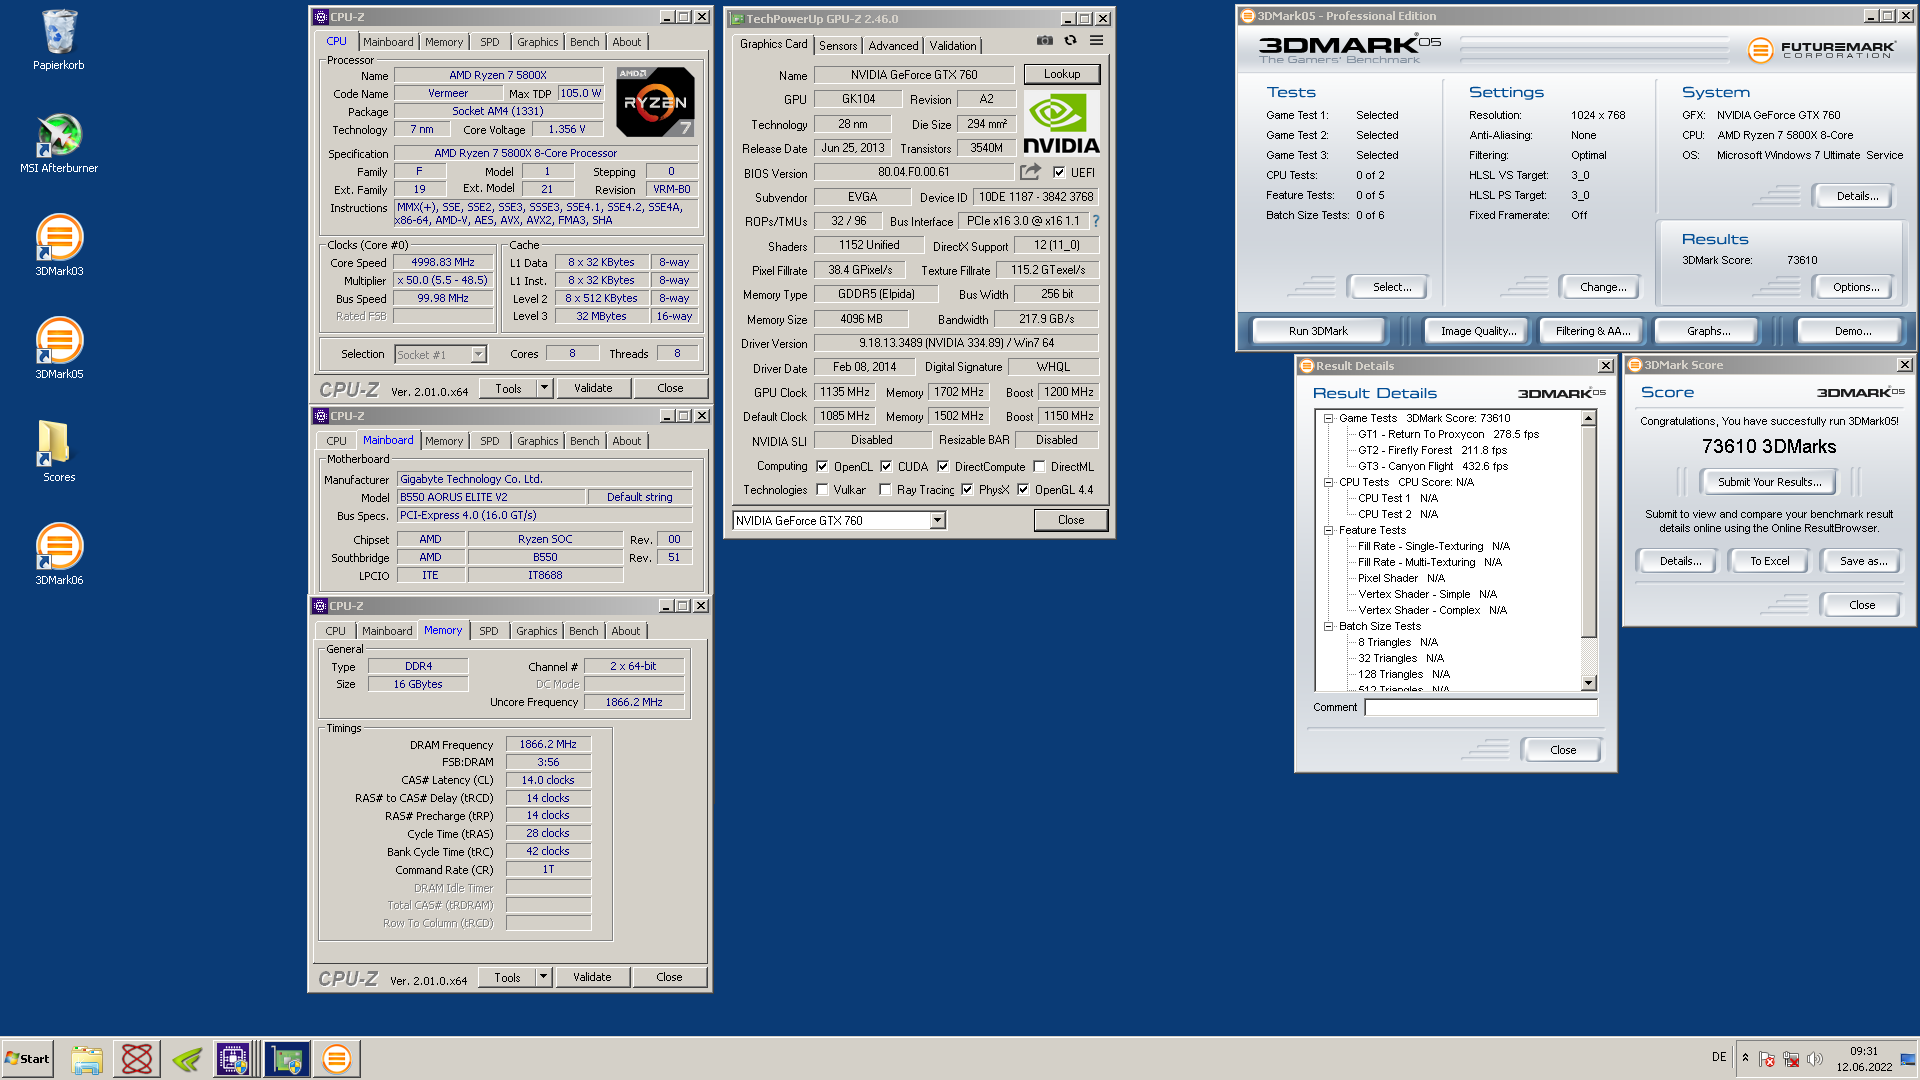This screenshot has width=1920, height=1080.
Task: Toggle the CUDA checkbox
Action: click(x=886, y=466)
